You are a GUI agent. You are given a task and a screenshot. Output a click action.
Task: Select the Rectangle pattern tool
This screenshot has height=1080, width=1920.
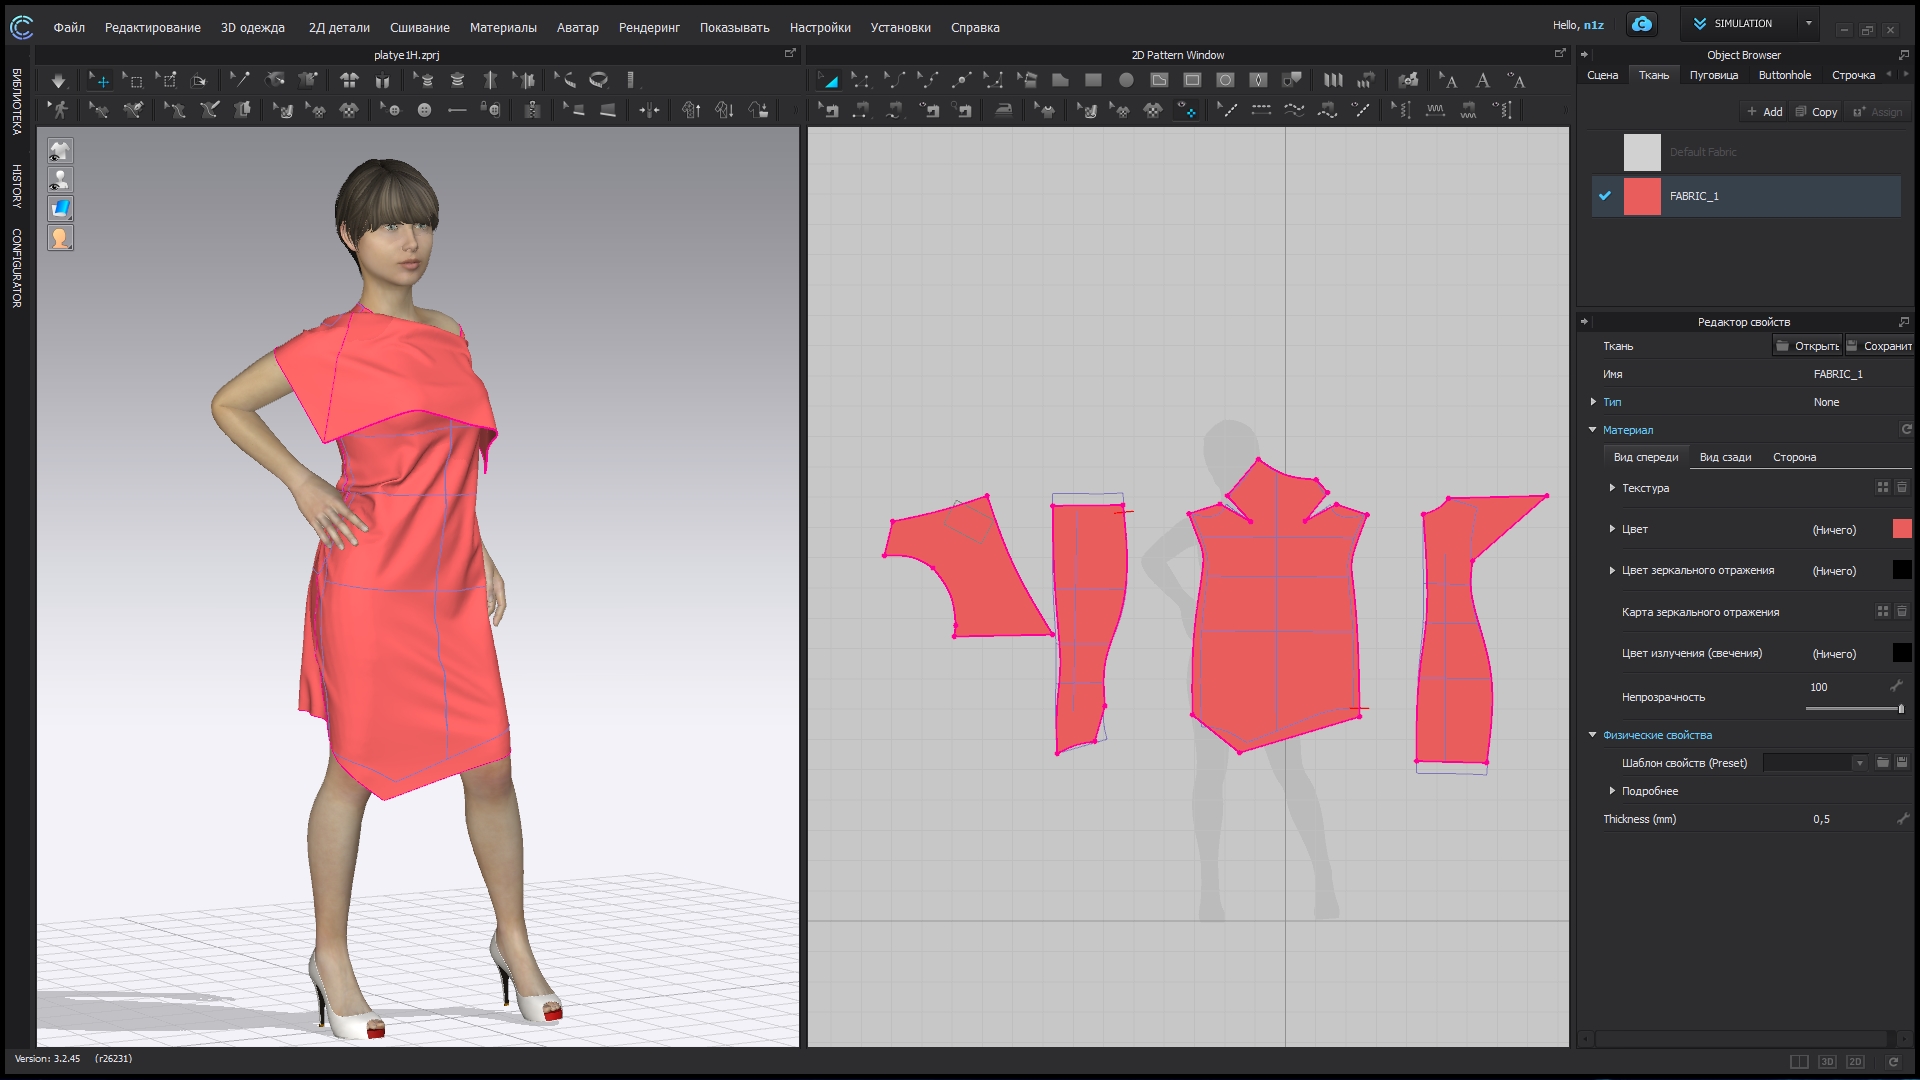(x=1093, y=80)
